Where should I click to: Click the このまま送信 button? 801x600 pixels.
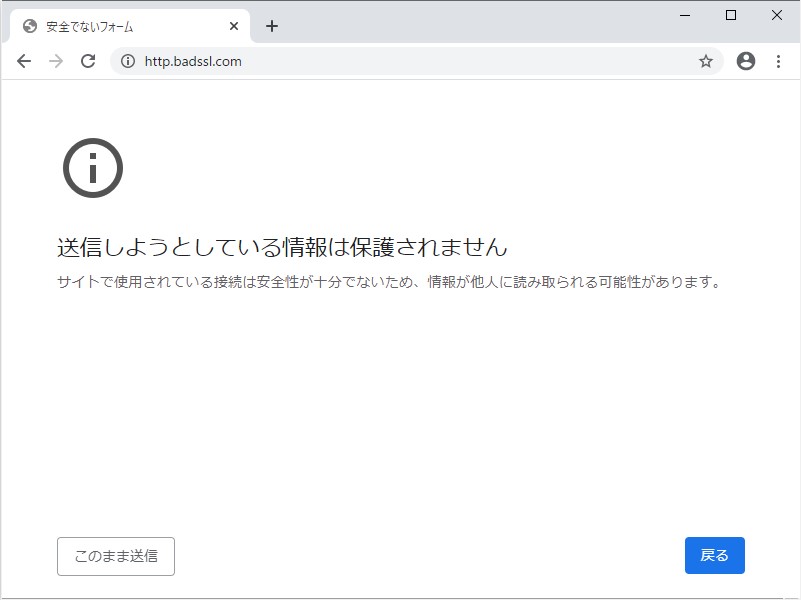point(115,556)
